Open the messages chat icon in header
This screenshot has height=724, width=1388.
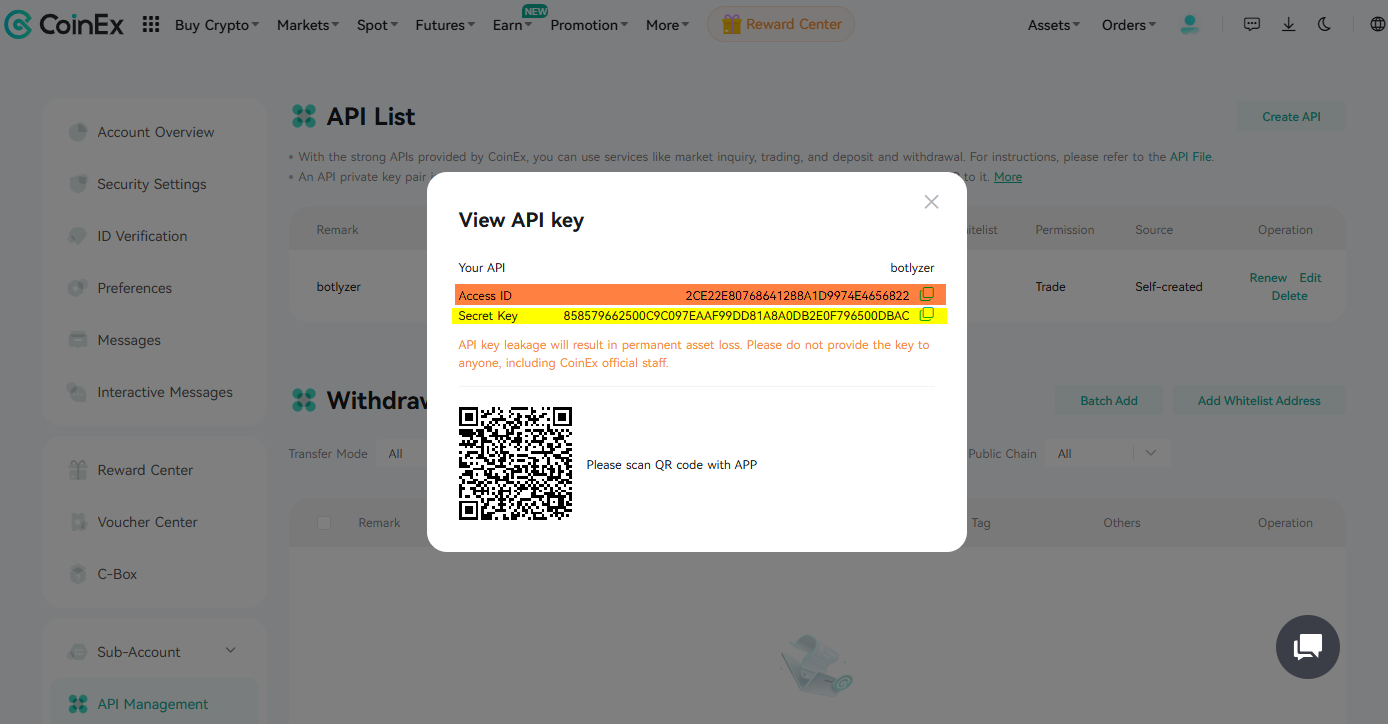(1252, 25)
